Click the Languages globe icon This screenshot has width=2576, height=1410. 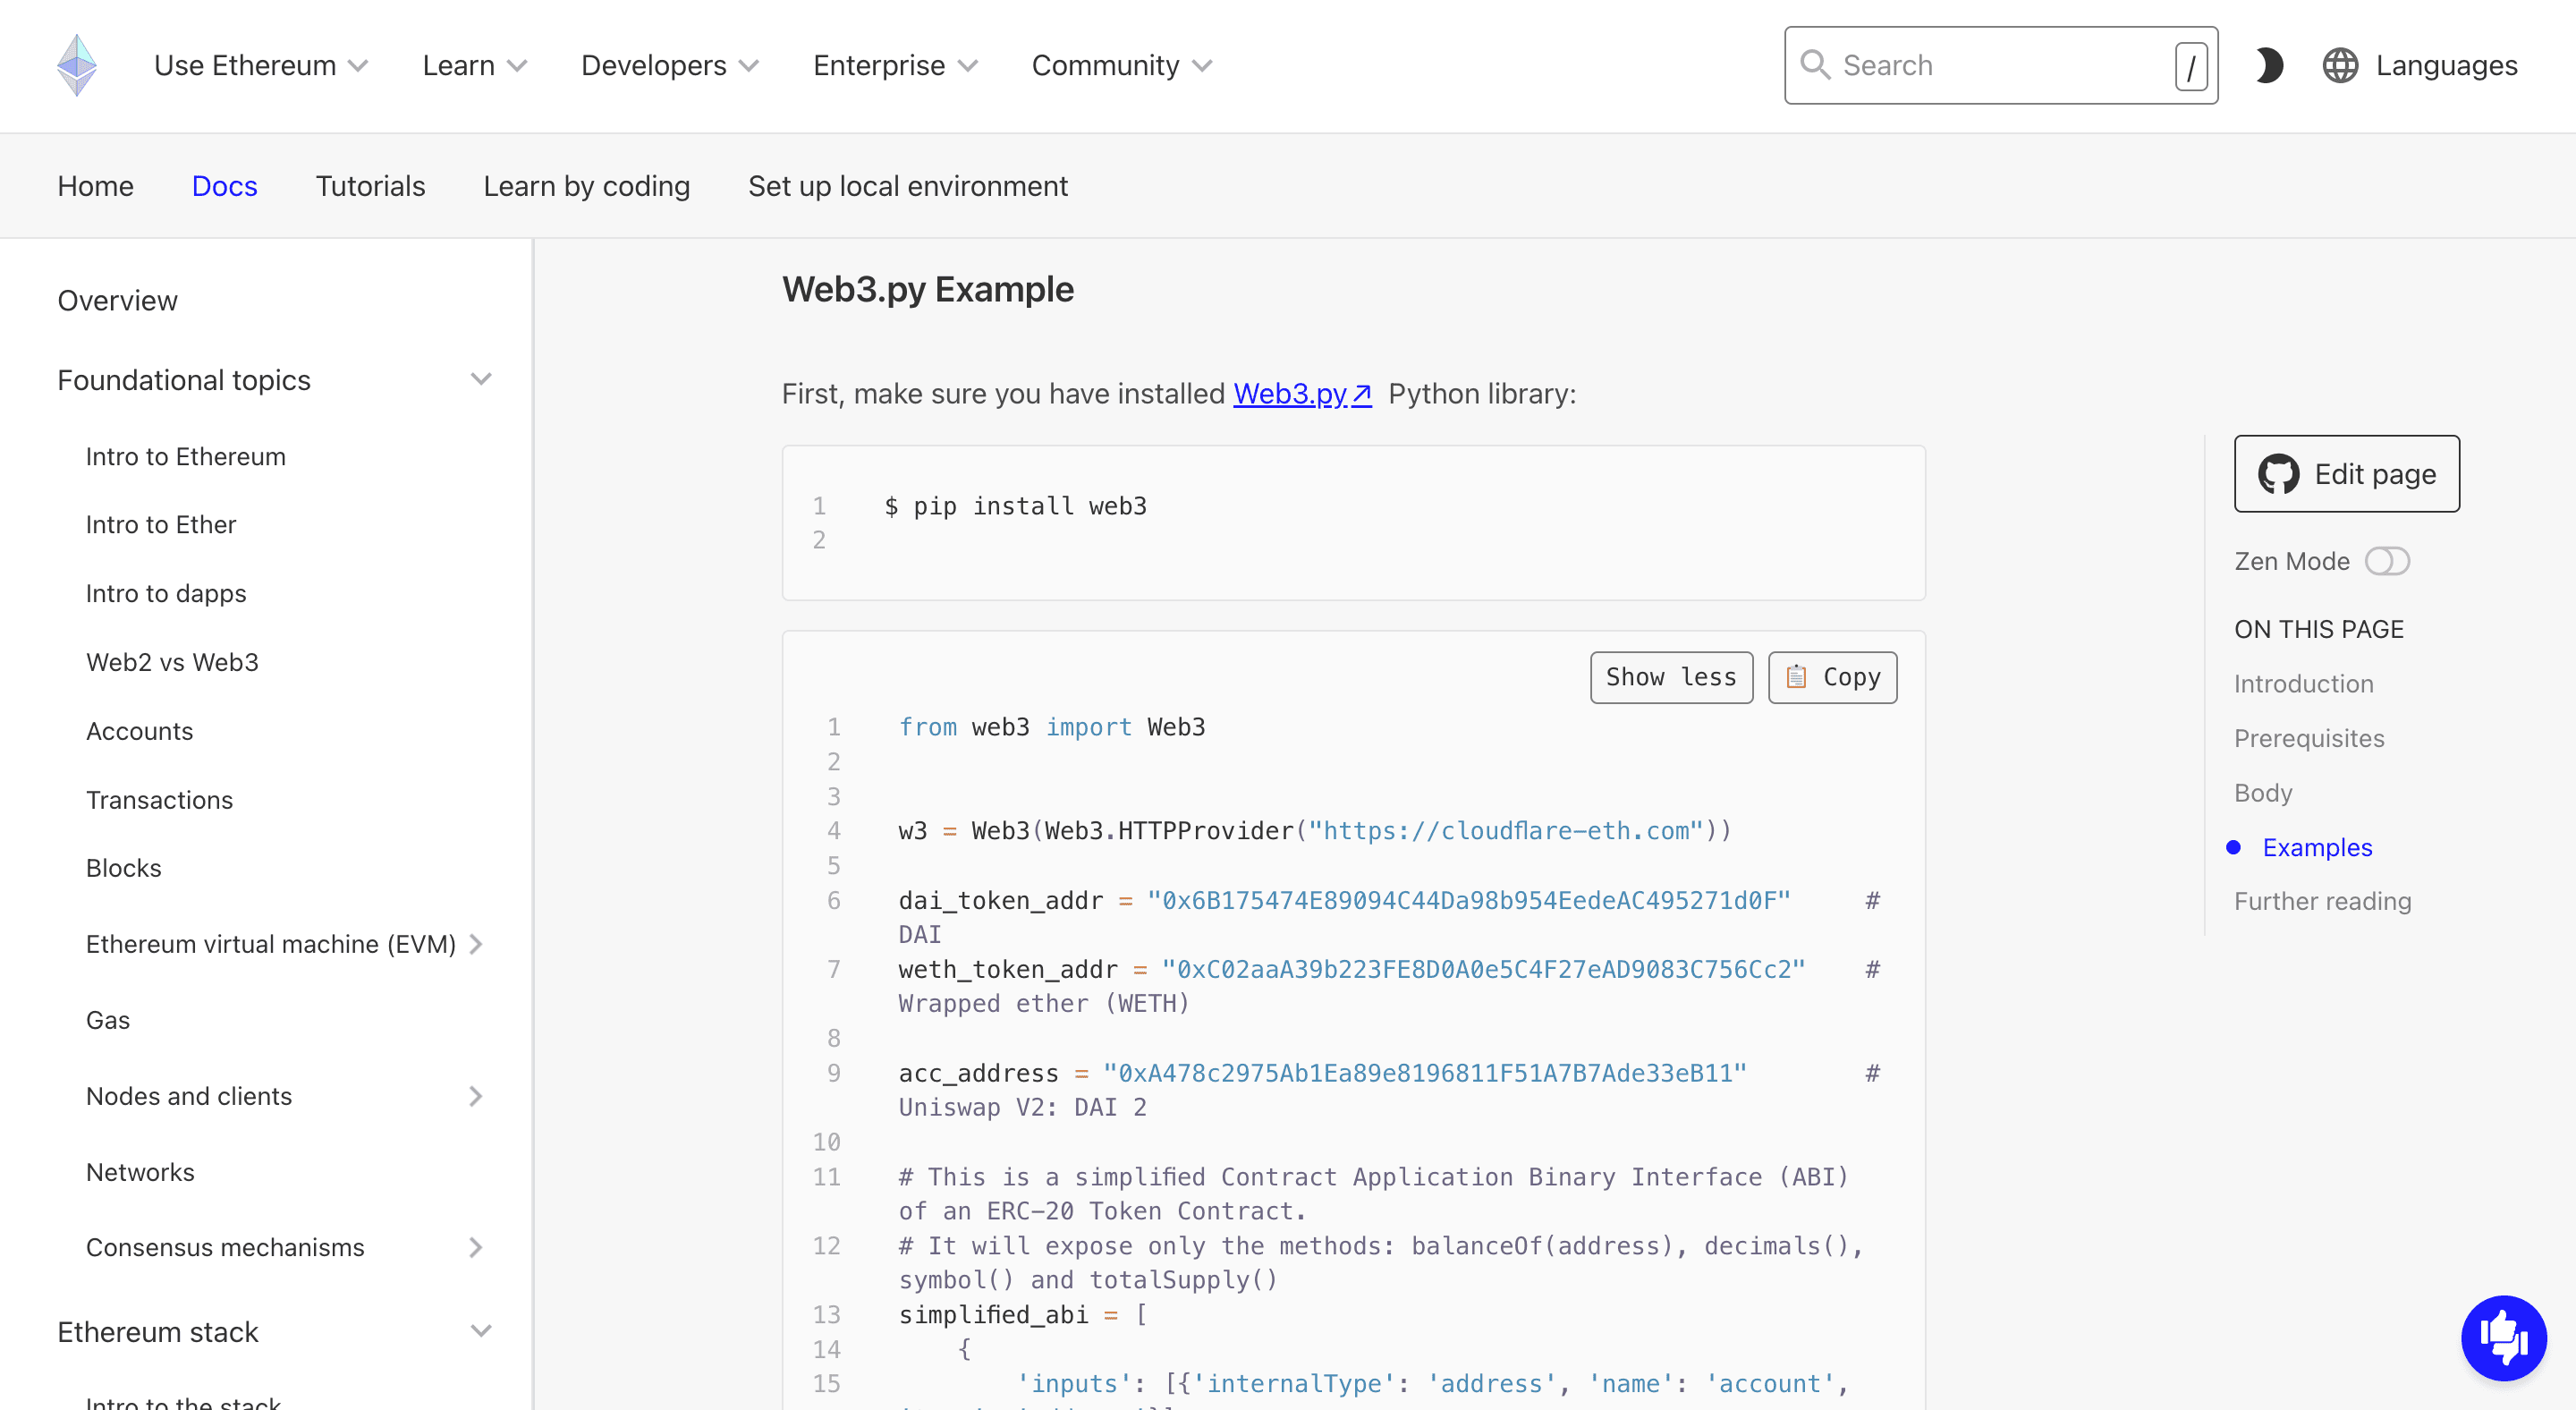[x=2340, y=66]
